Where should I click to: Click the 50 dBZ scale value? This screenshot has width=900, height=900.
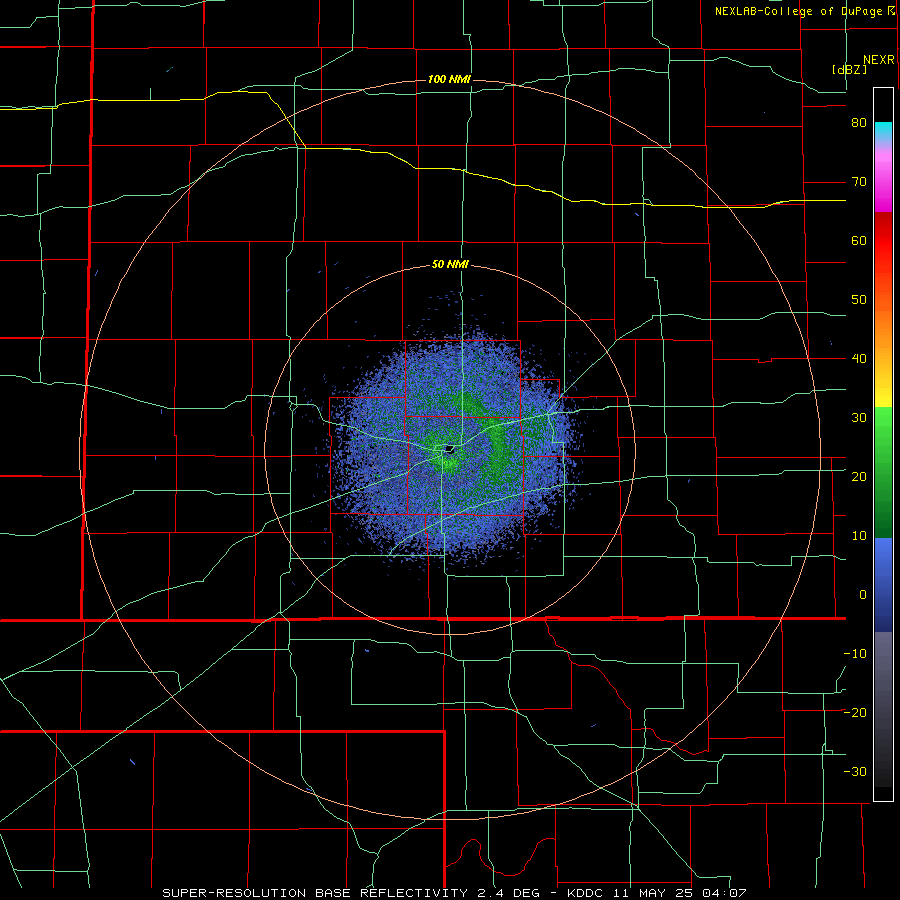click(859, 300)
